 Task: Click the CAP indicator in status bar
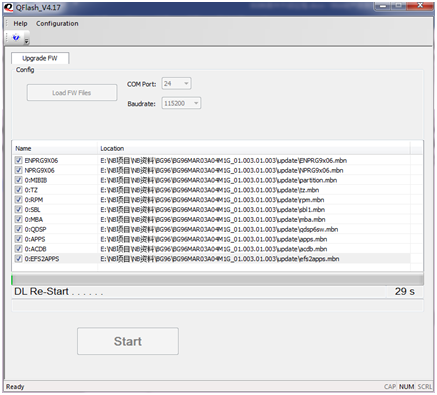tap(390, 387)
